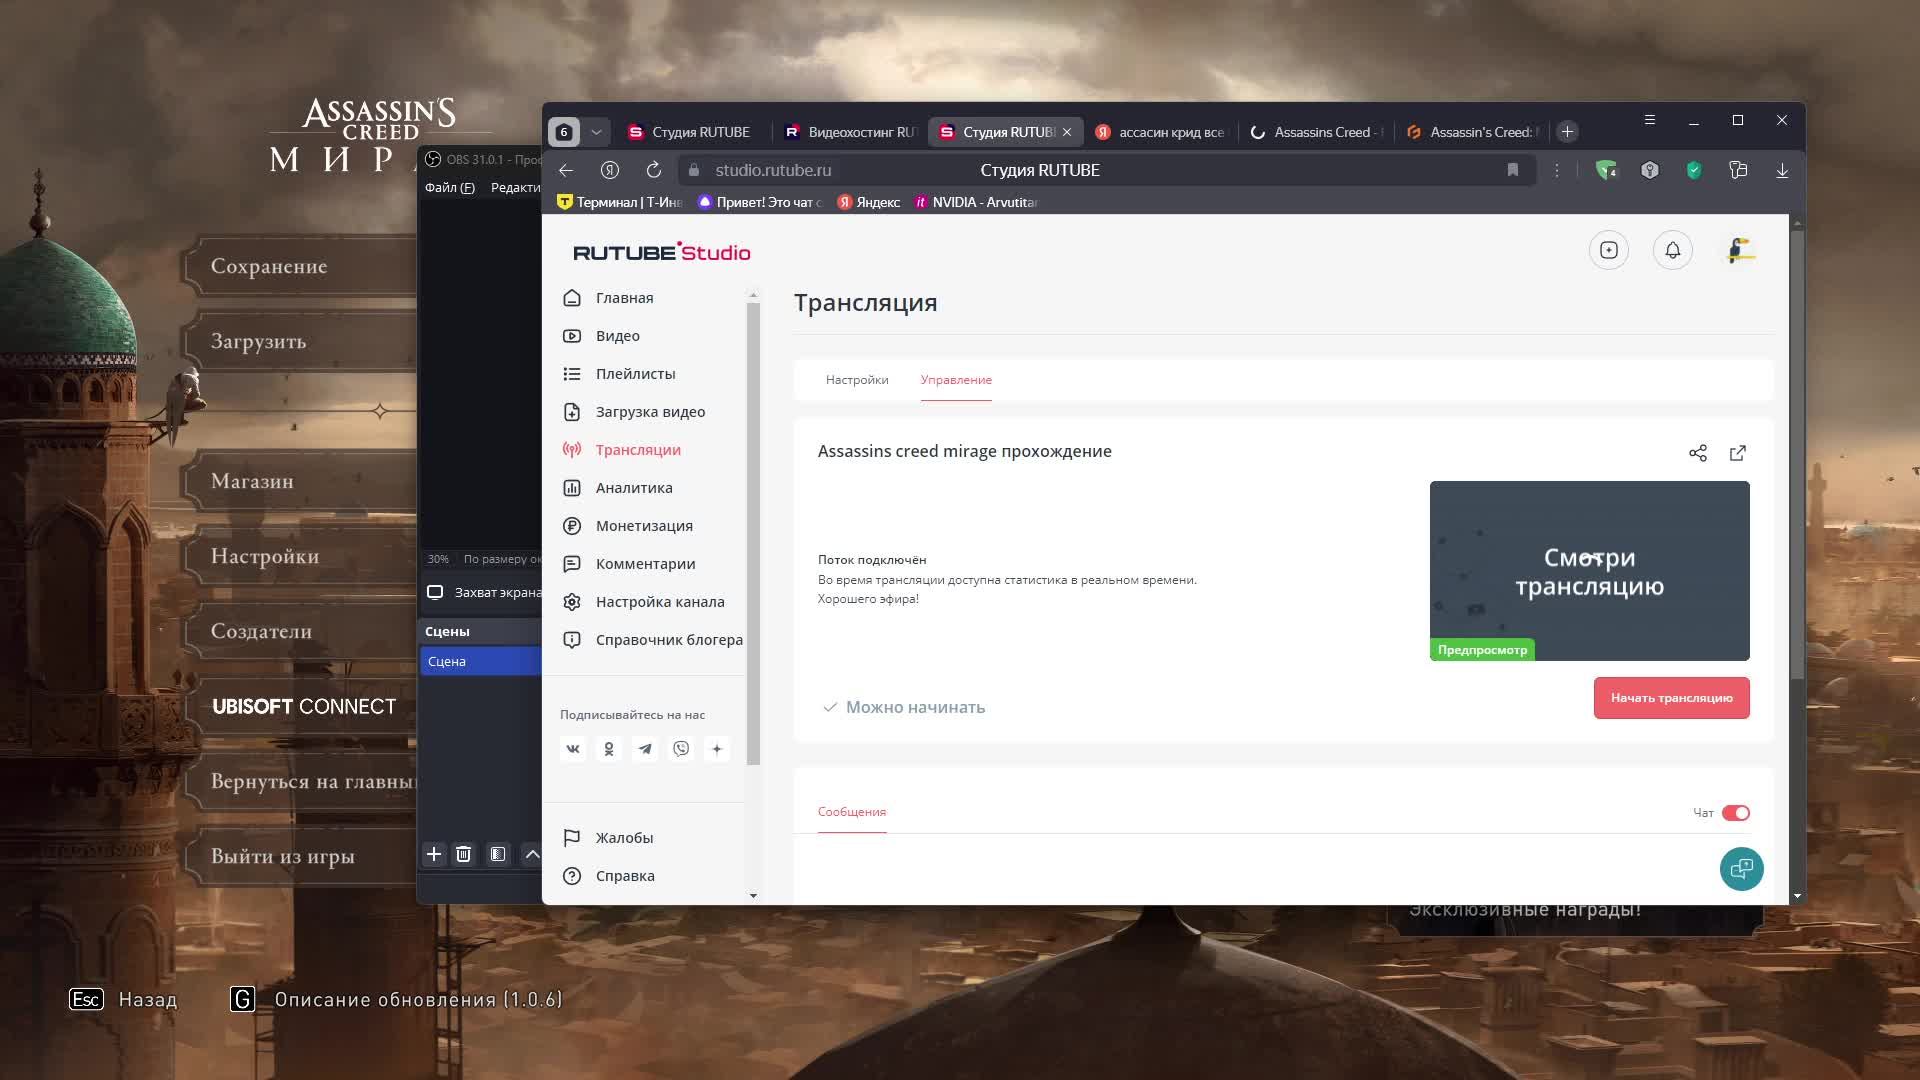
Task: Expand the browser tab groups dropdown arrow
Action: (x=596, y=132)
